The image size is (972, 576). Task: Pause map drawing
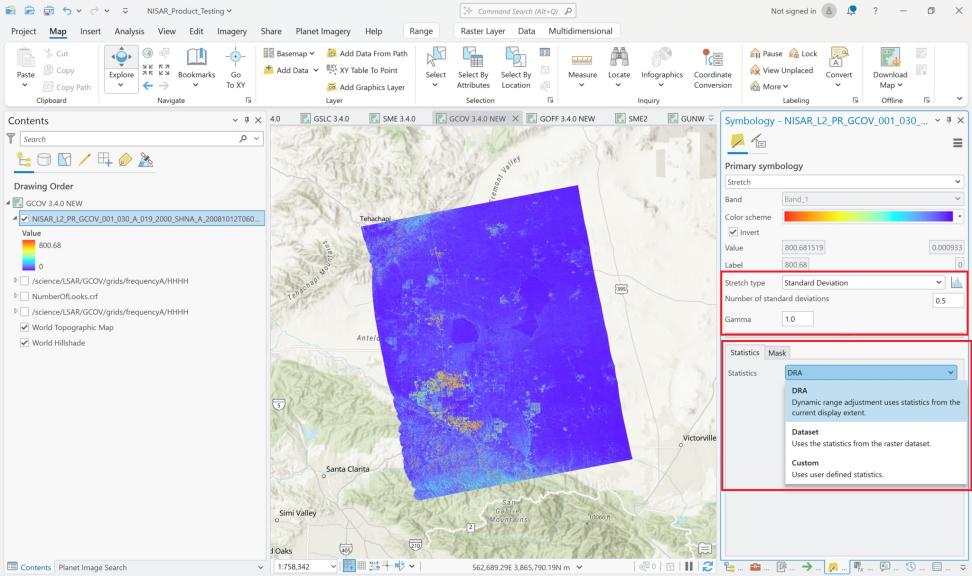pyautogui.click(x=689, y=566)
